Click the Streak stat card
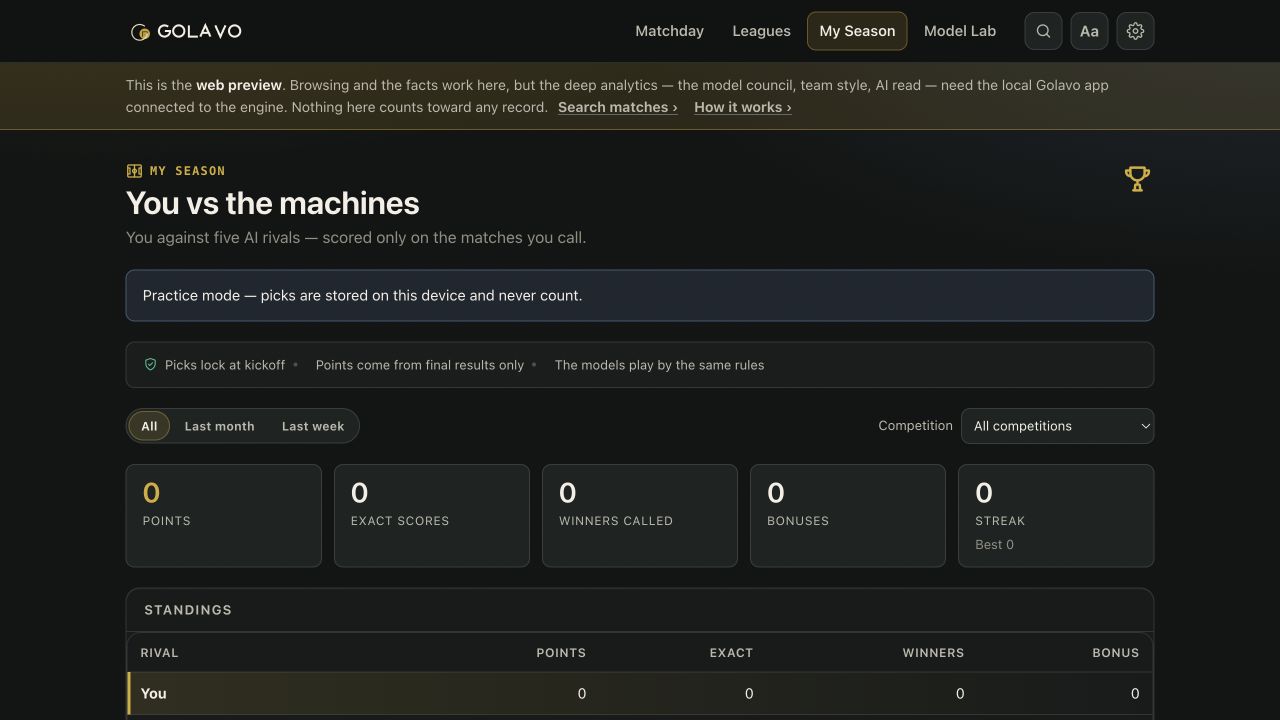Viewport: 1280px width, 720px height. (1056, 515)
